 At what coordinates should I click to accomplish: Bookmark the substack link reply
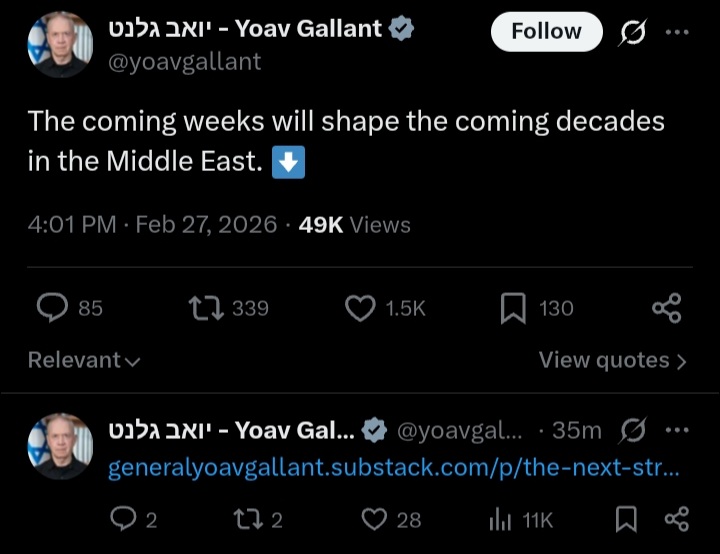pos(626,519)
